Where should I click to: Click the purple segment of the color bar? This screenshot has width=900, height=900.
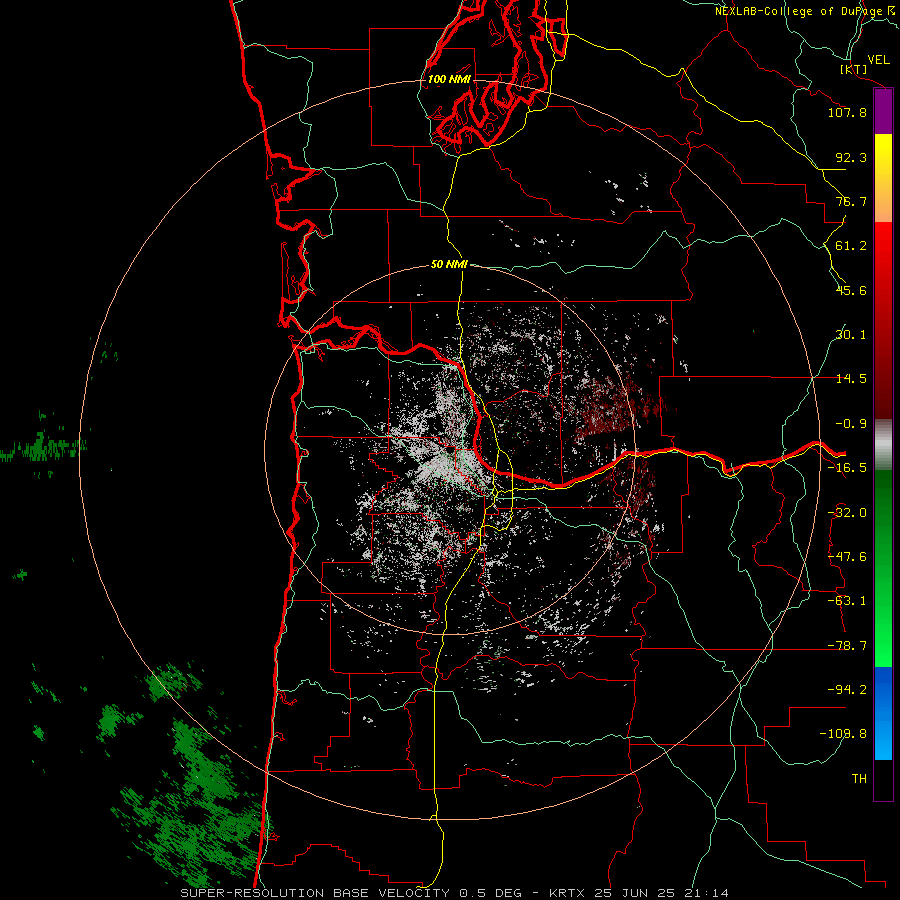[x=883, y=112]
